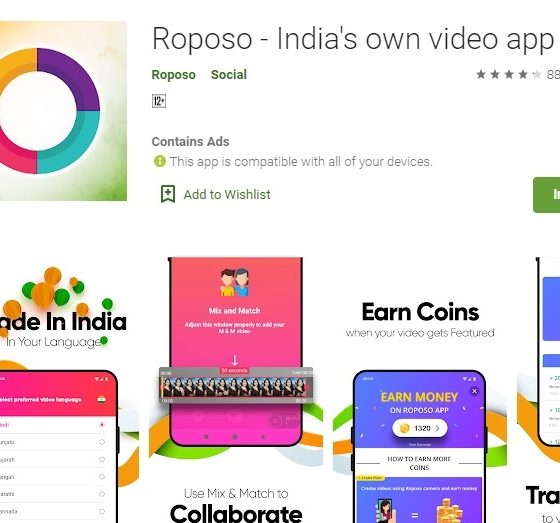Image resolution: width=560 pixels, height=523 pixels.
Task: Click the 1320 coins chevron pill
Action: [x=420, y=428]
